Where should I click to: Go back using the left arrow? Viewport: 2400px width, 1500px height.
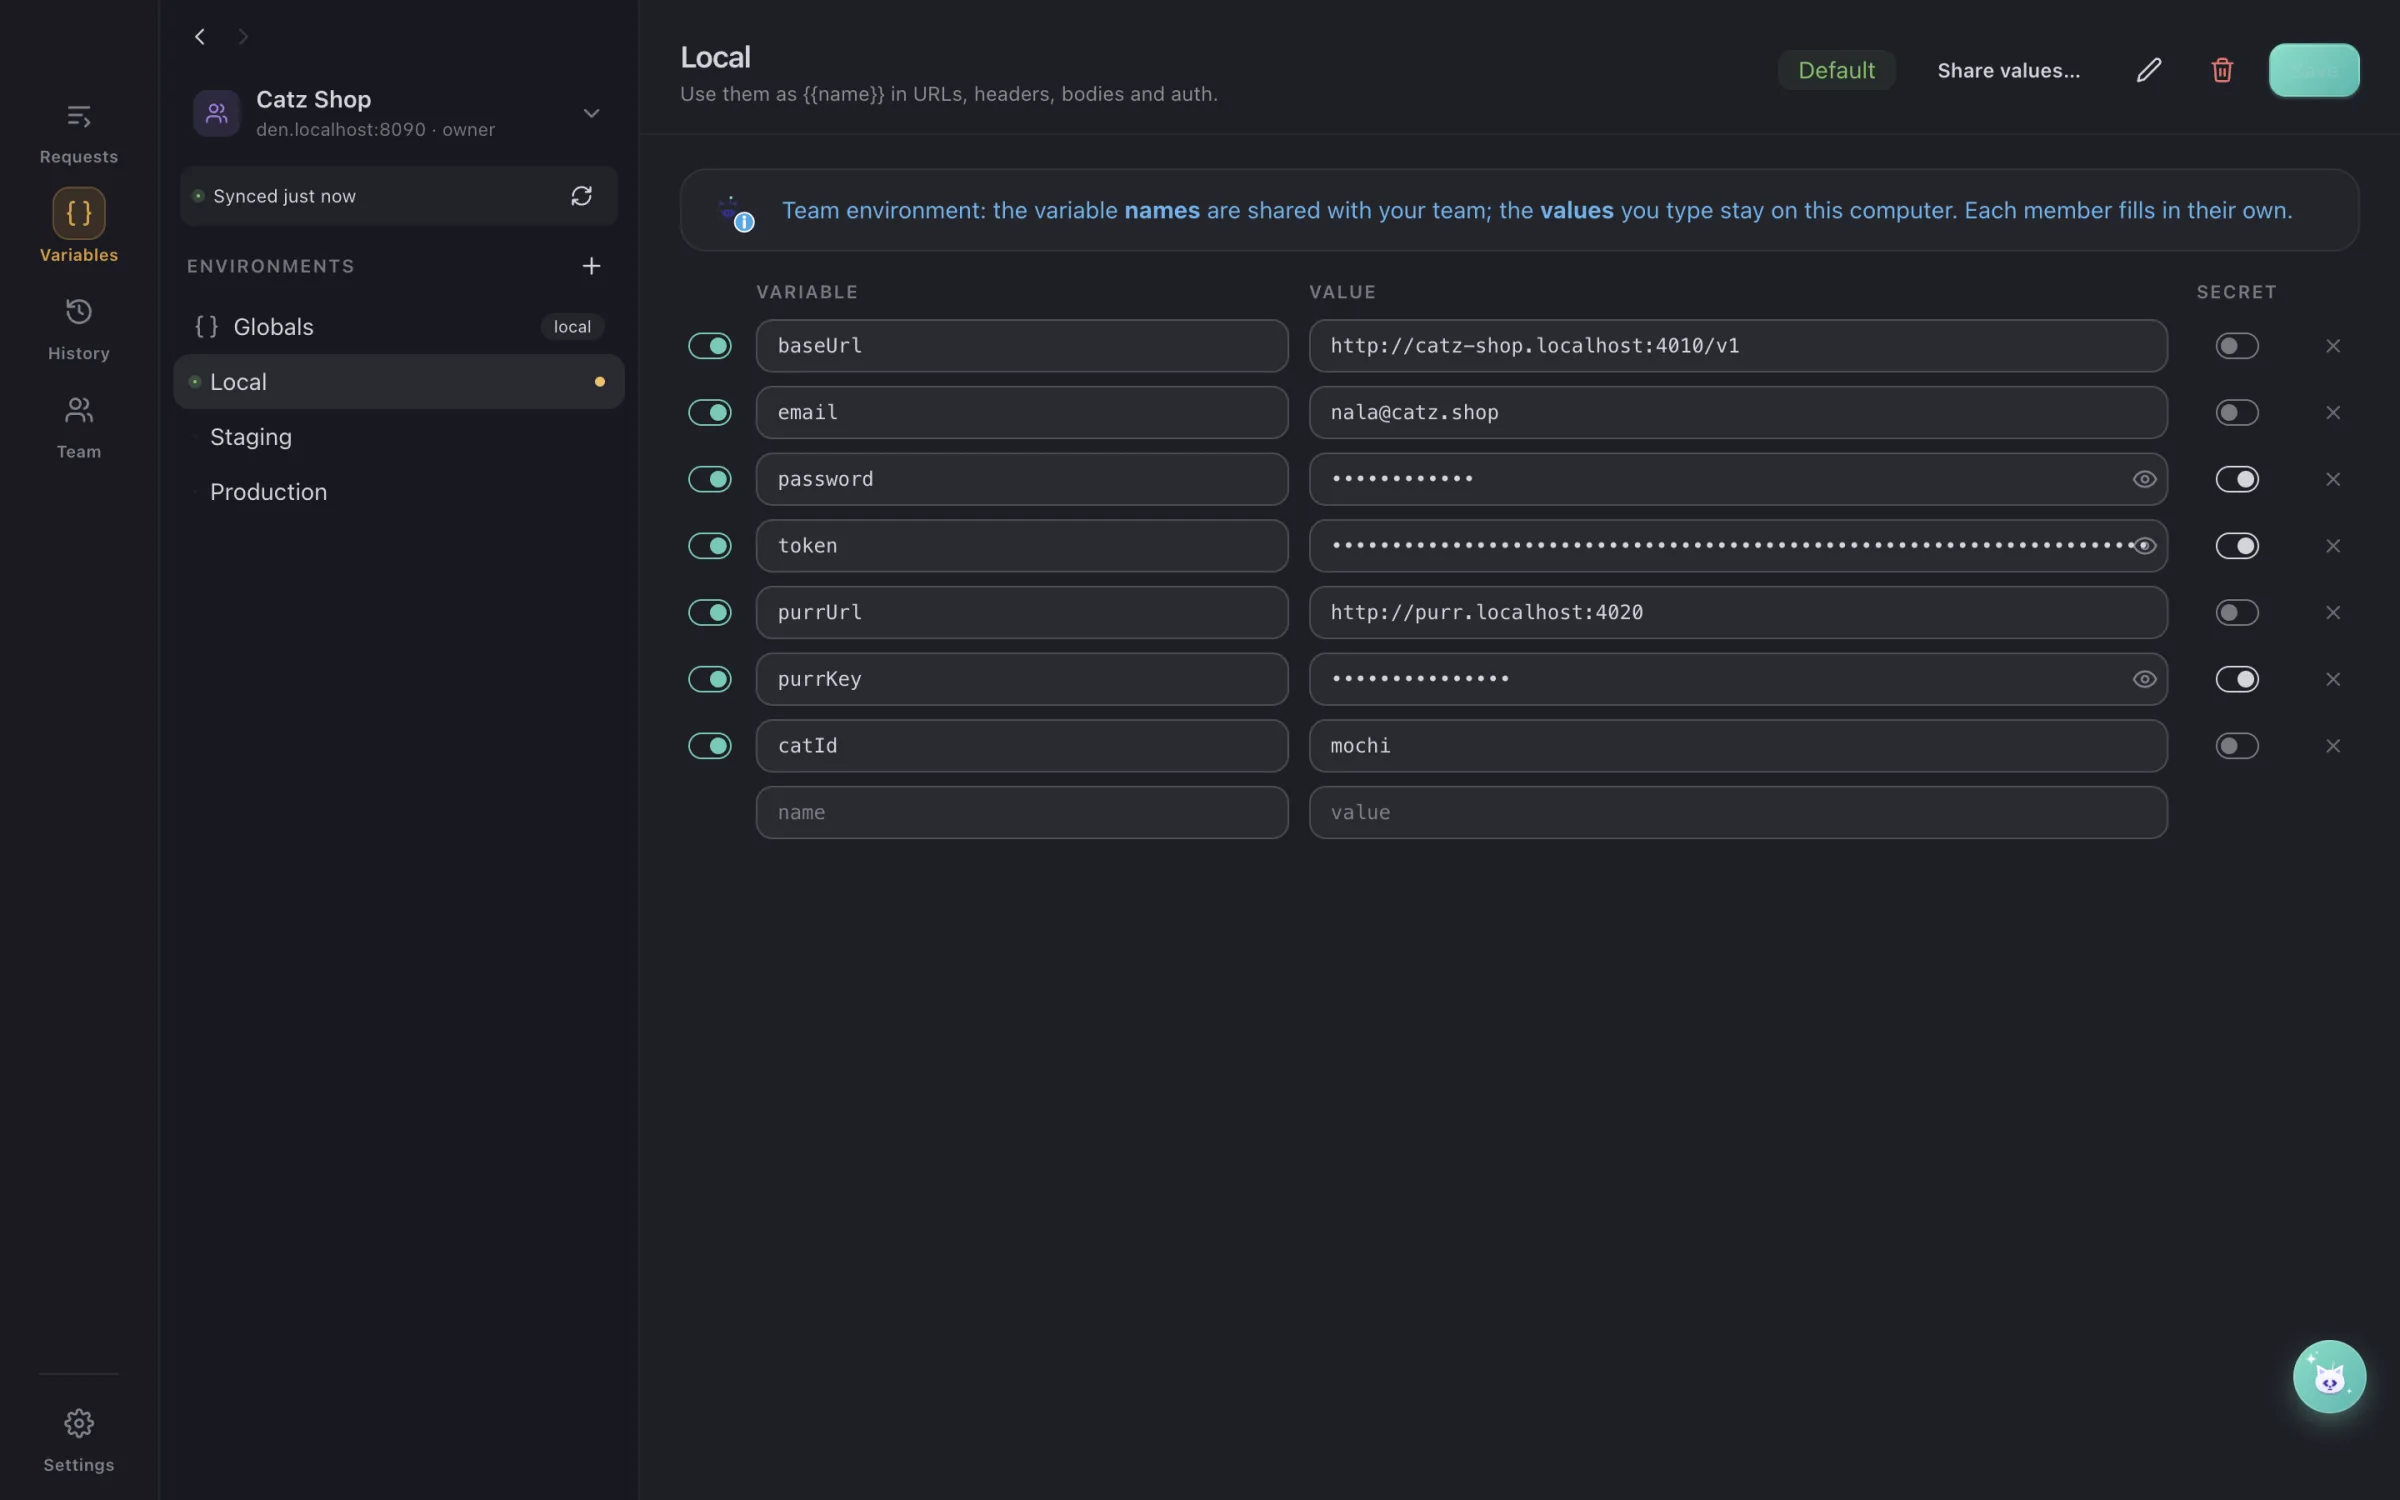pyautogui.click(x=200, y=37)
